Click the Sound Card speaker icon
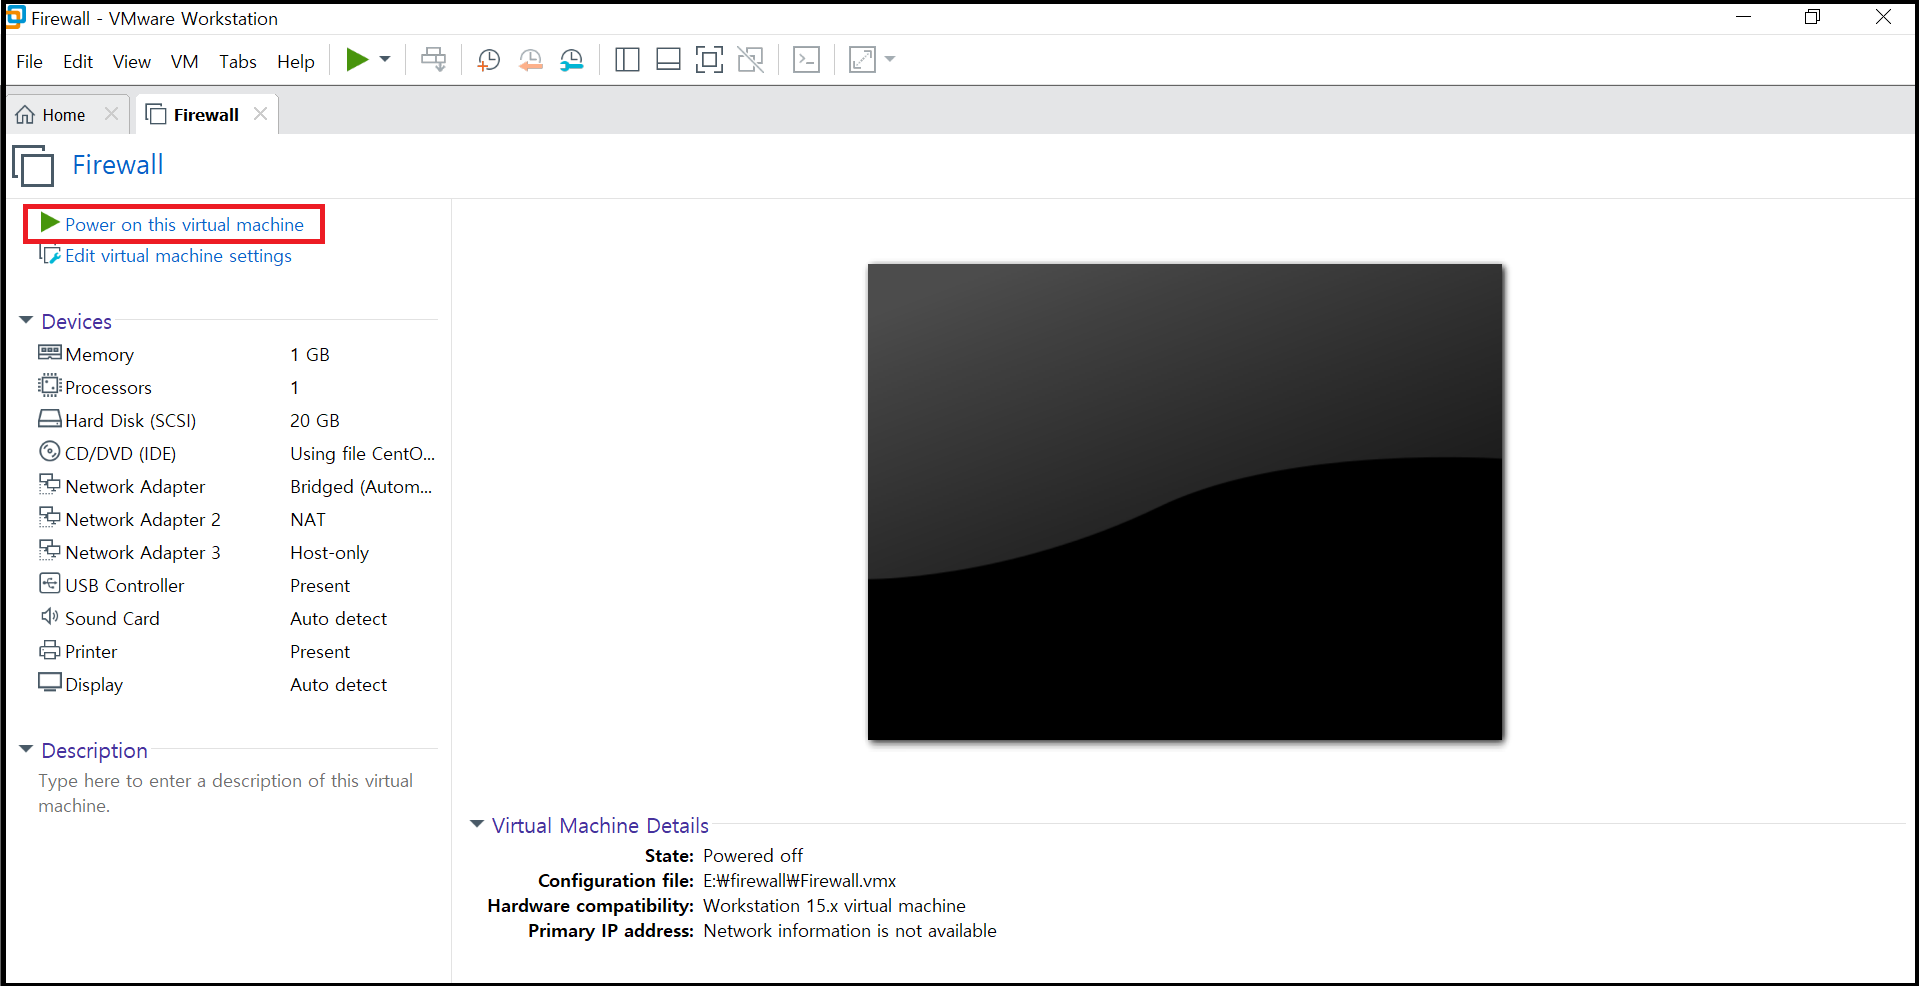Image resolution: width=1919 pixels, height=986 pixels. (50, 617)
